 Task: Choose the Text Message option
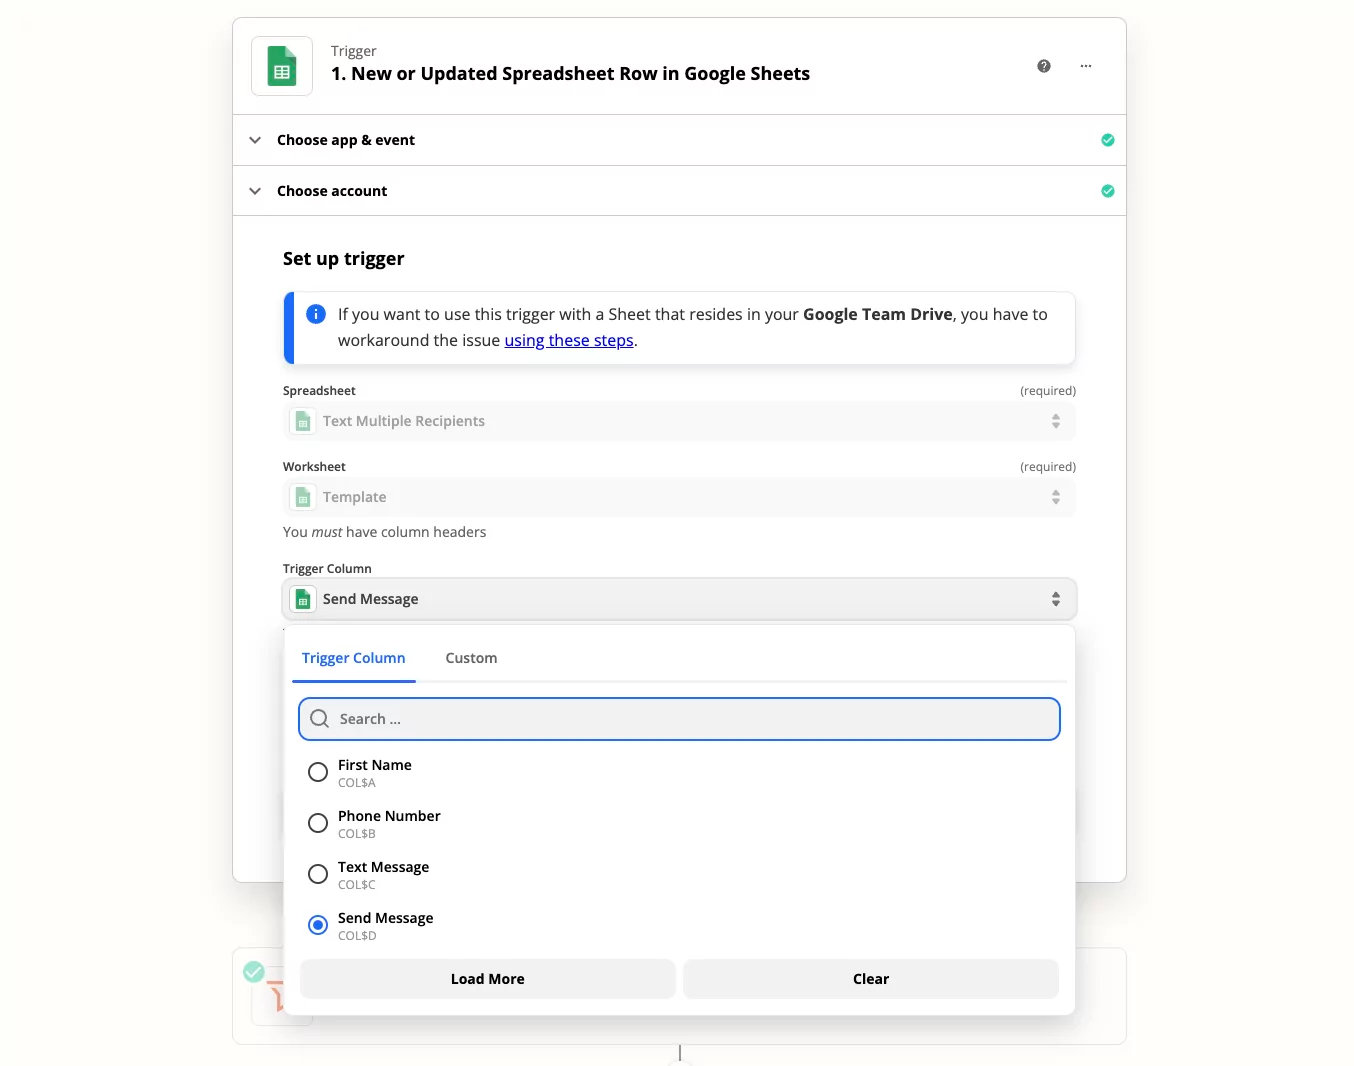click(318, 874)
